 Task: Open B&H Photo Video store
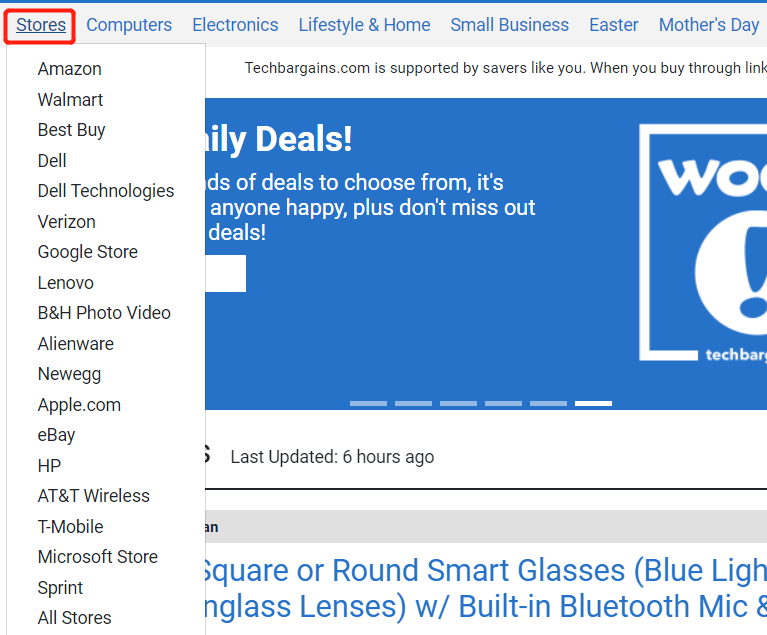coord(104,313)
